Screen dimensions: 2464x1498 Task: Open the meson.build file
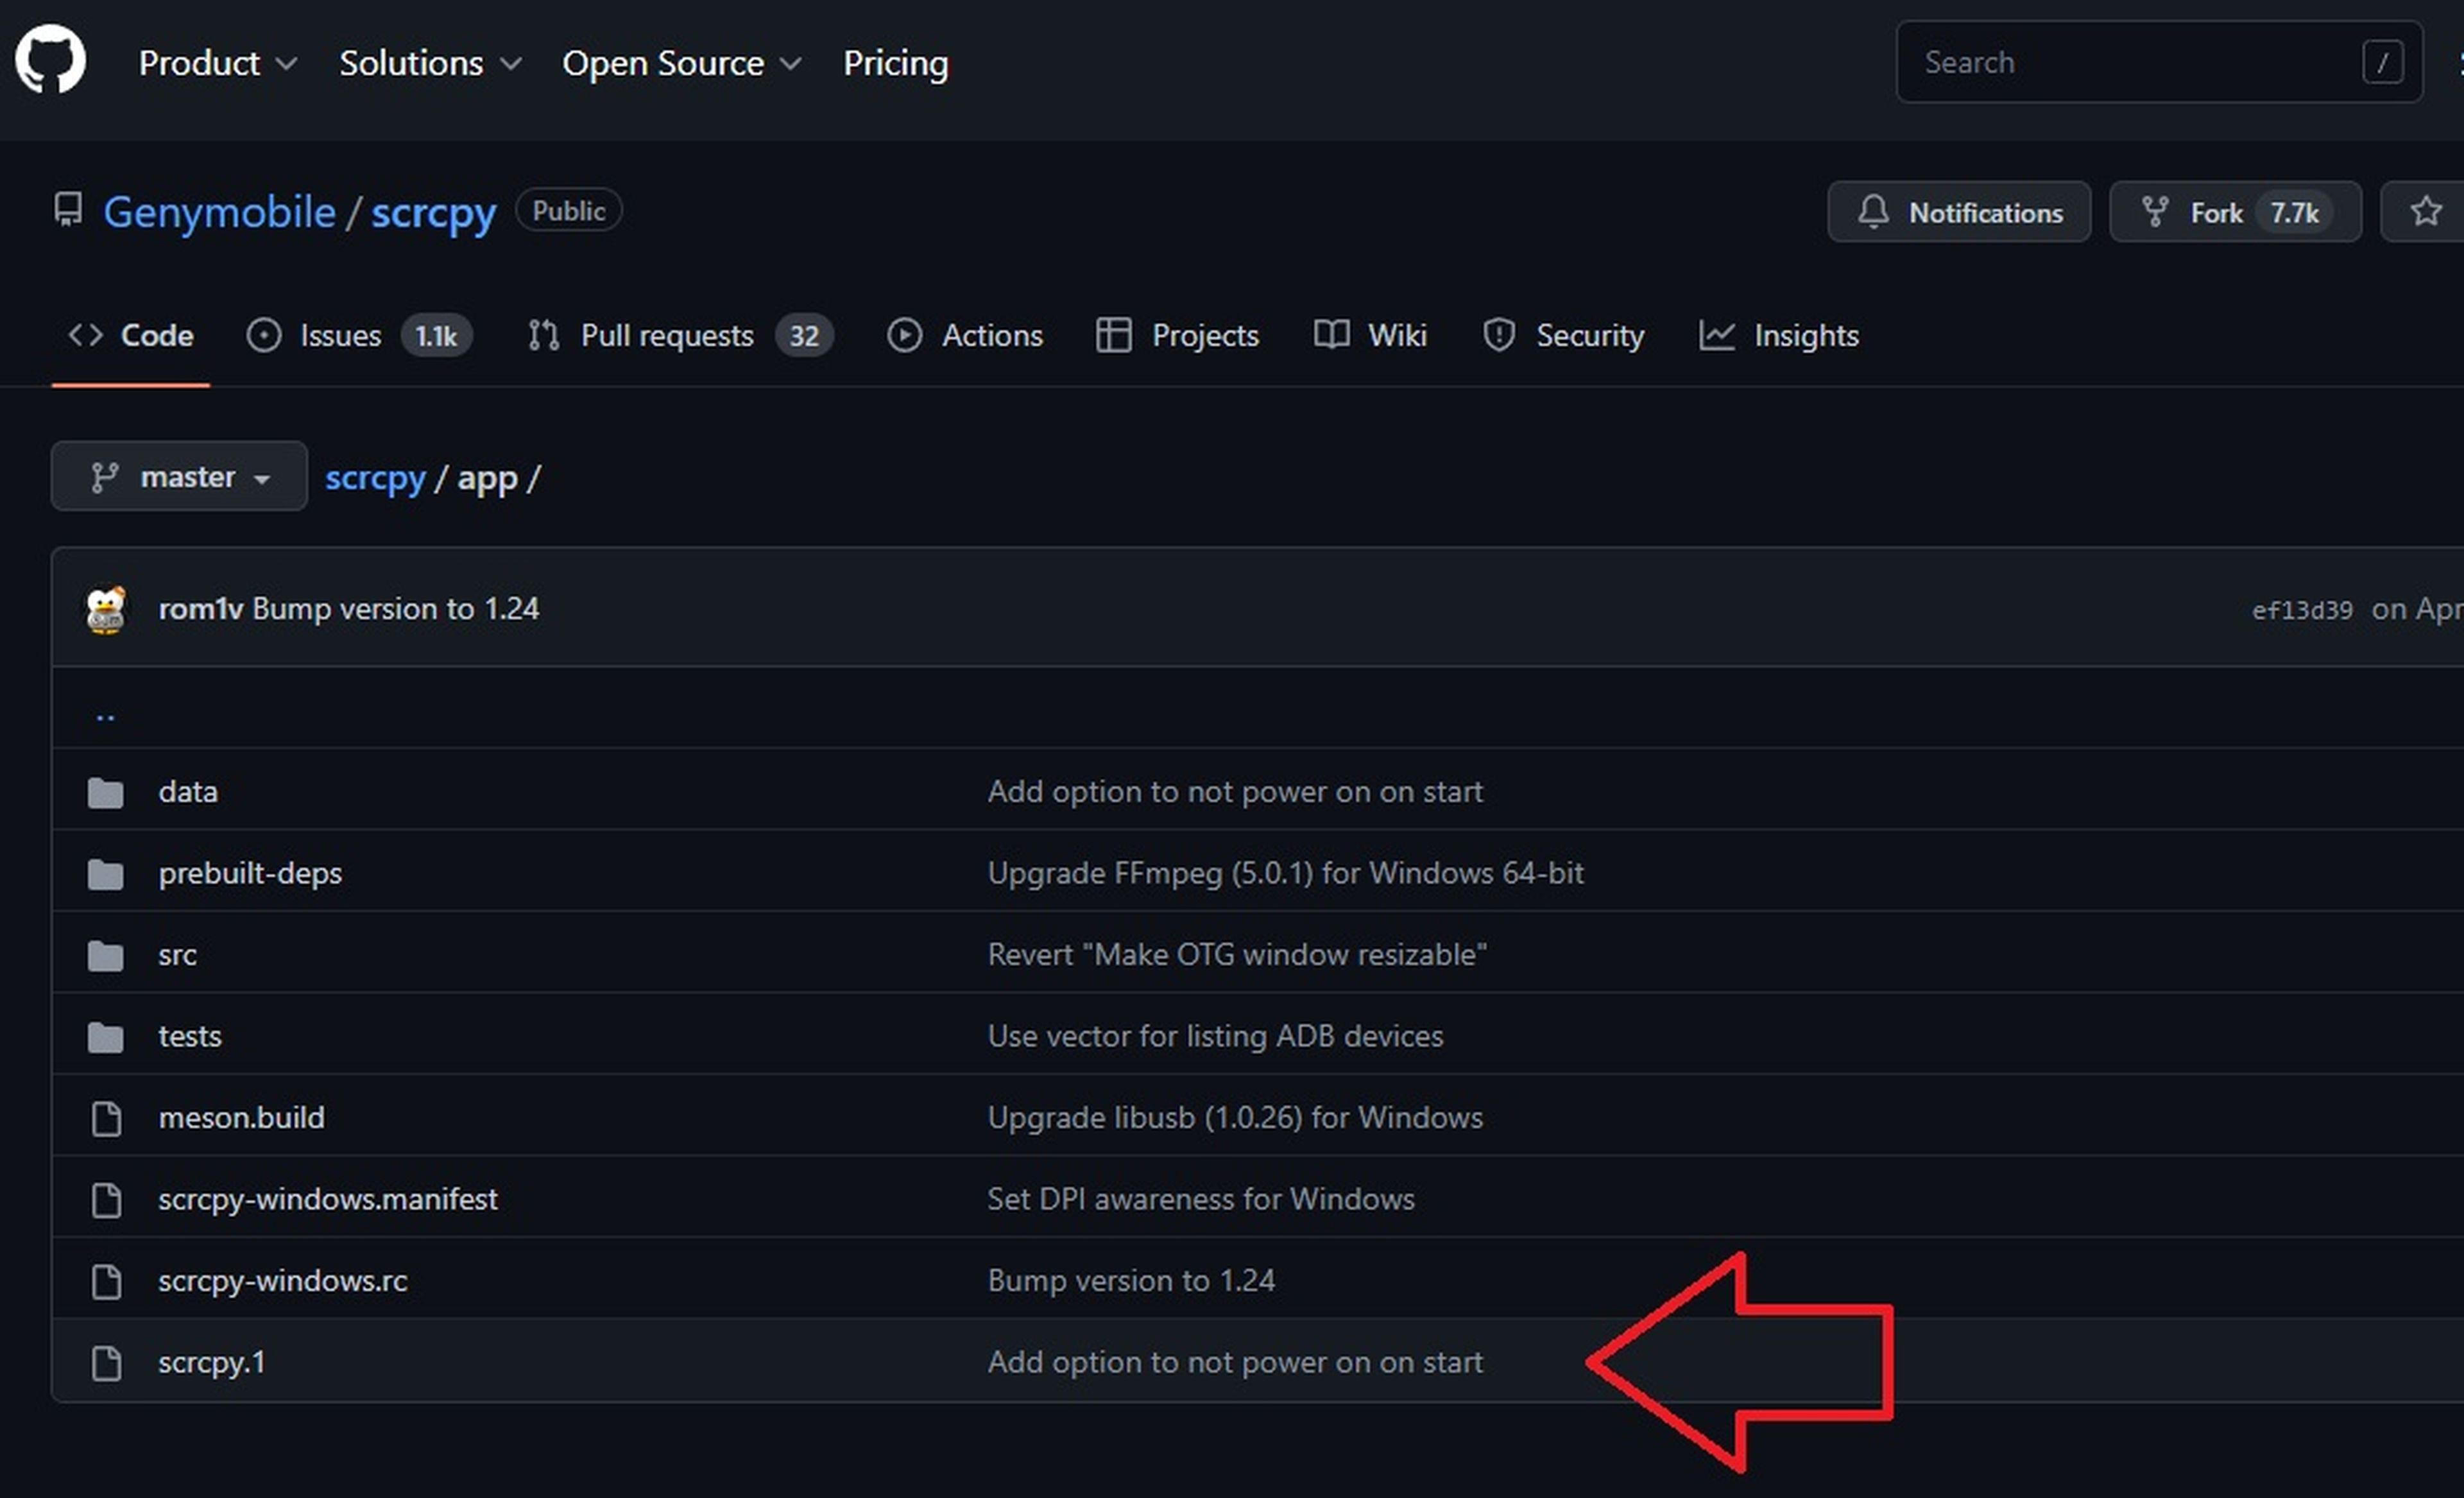pos(241,1117)
